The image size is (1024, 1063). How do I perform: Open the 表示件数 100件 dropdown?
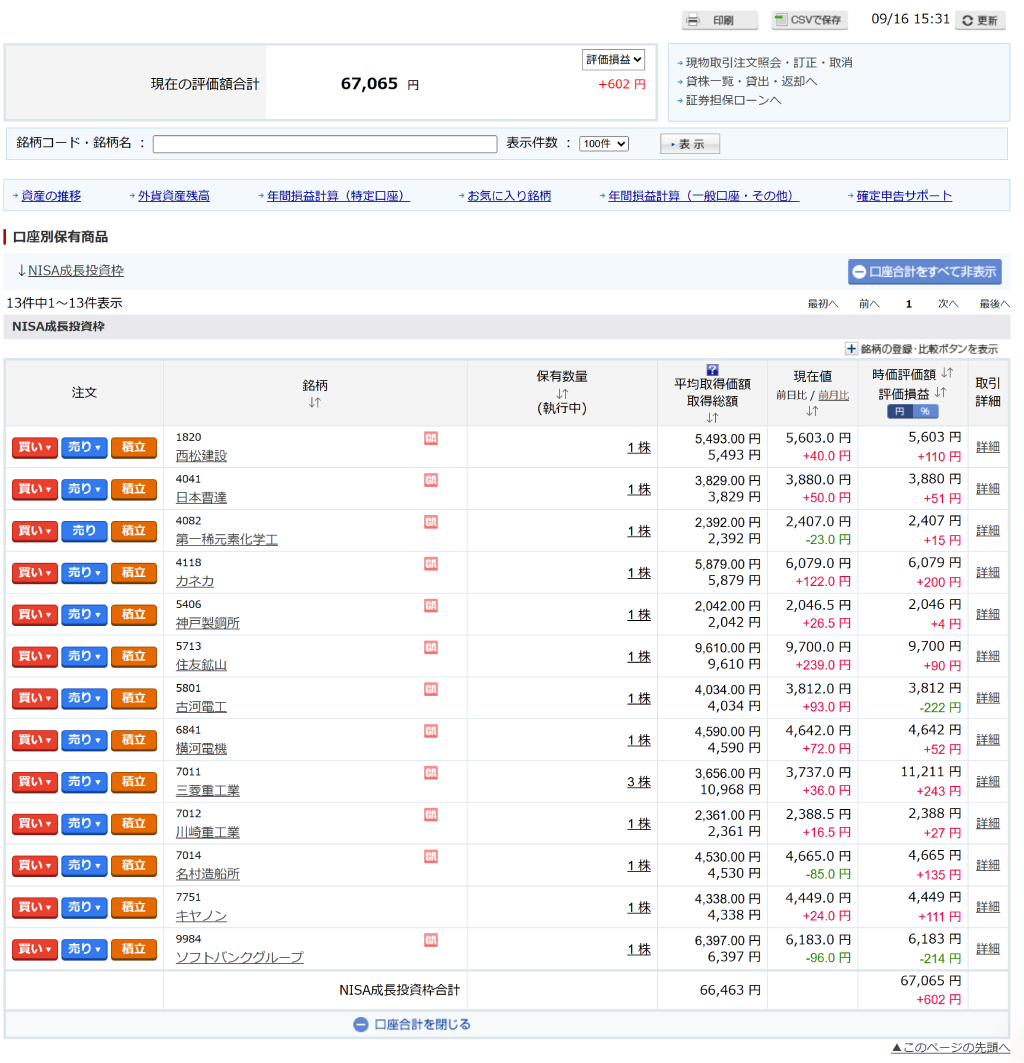[x=604, y=144]
